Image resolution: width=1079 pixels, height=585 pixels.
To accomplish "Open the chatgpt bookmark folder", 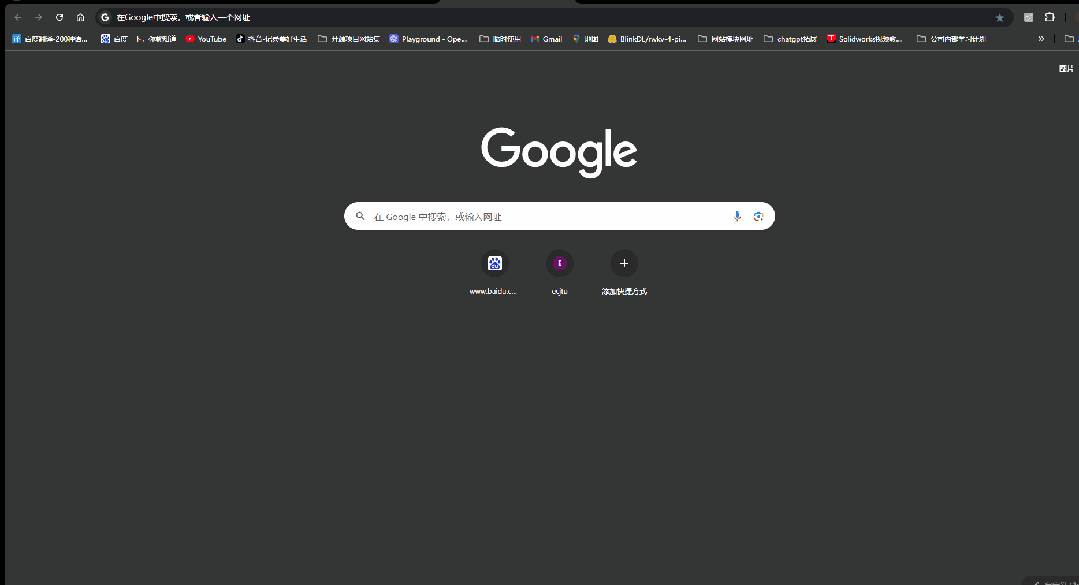I will (x=790, y=39).
